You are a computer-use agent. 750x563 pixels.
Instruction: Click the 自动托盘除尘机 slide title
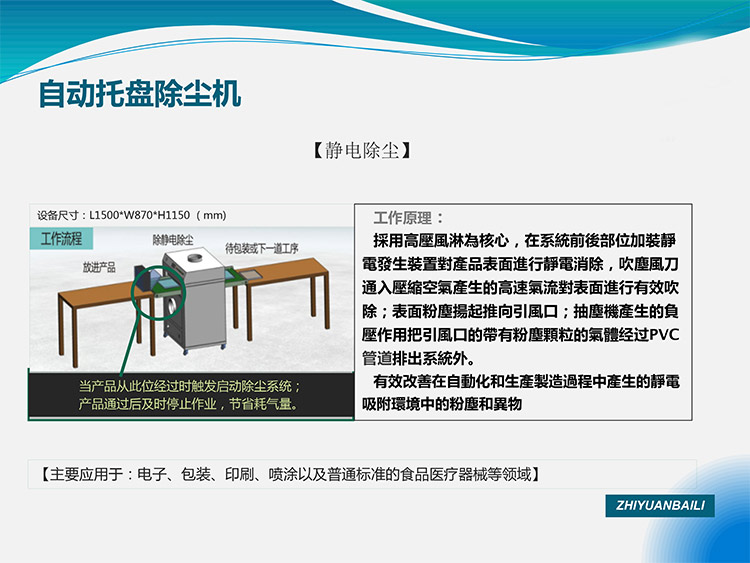[139, 96]
